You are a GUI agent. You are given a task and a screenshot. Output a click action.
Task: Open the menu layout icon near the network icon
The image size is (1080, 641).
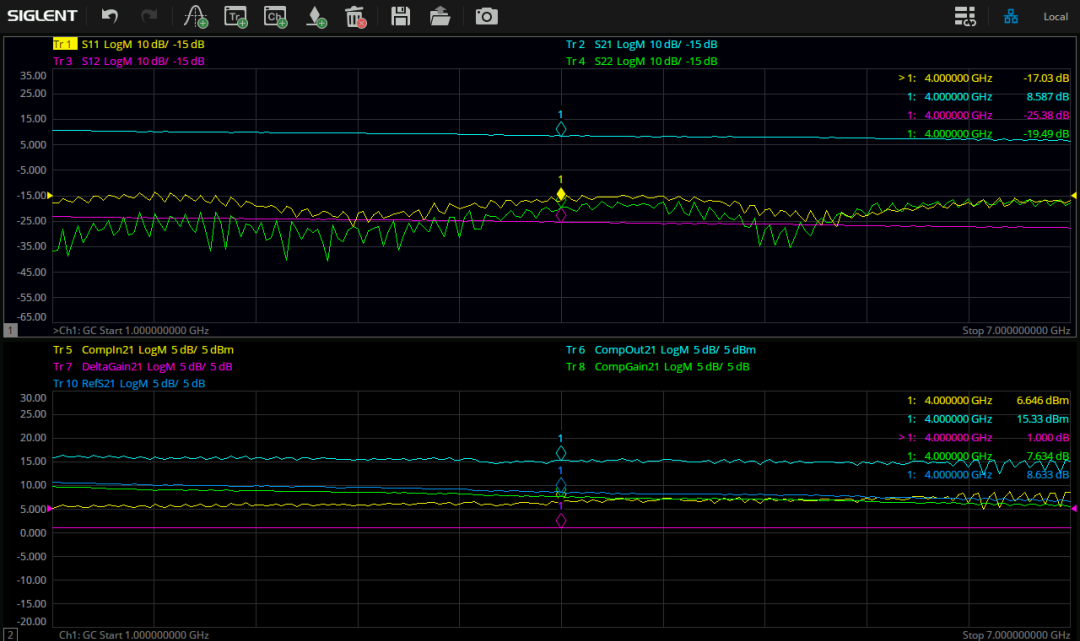point(964,16)
